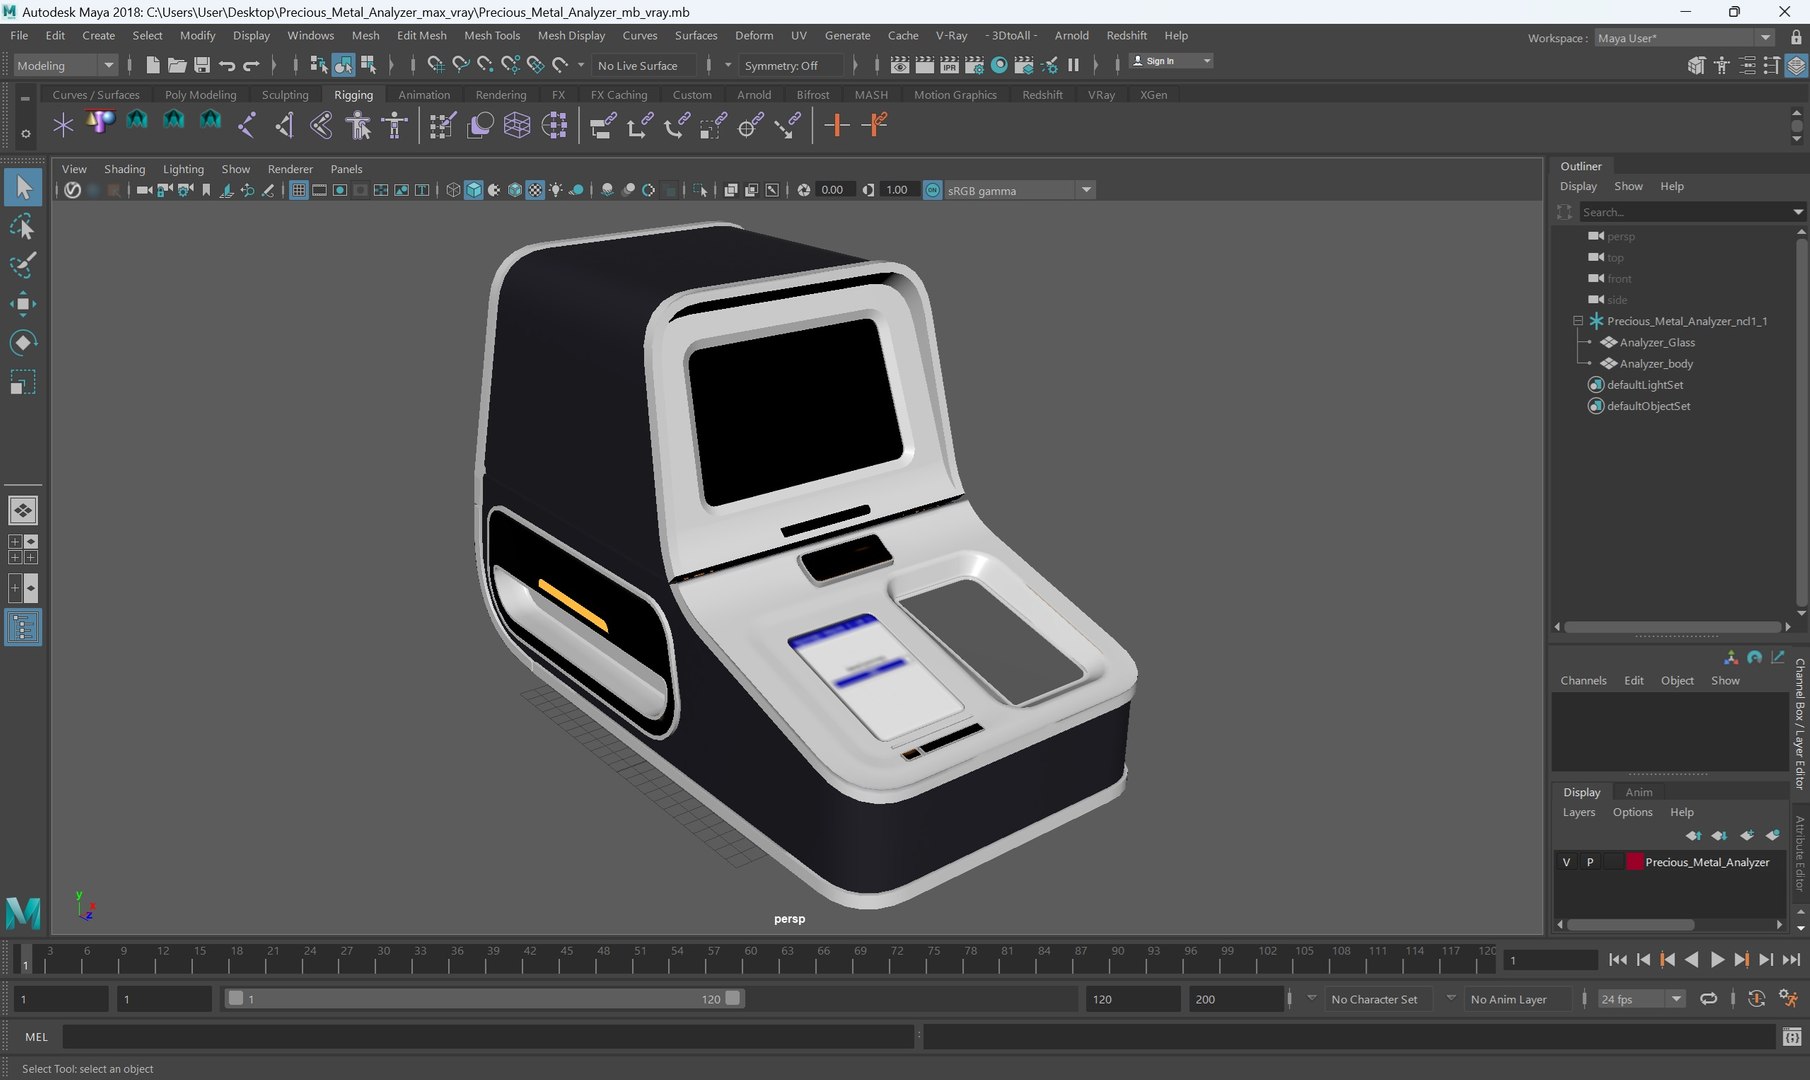Select the Select Tool arrow in toolbox
Viewport: 1810px width, 1080px height.
coord(23,187)
